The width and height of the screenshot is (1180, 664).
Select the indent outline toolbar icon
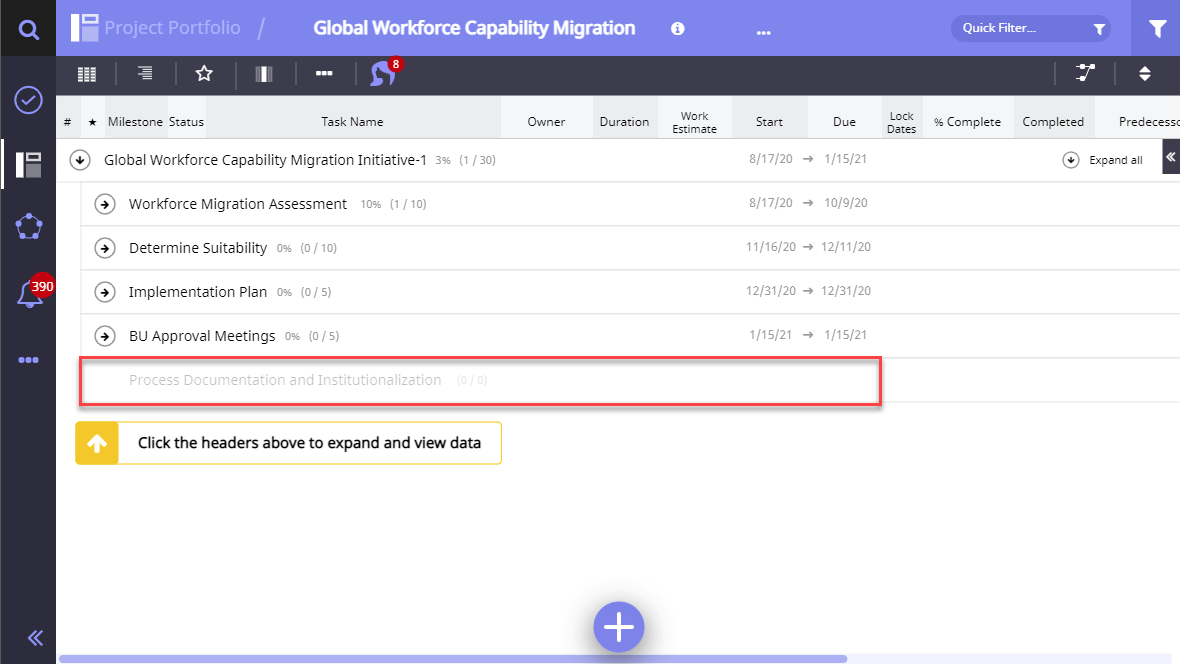pos(145,73)
